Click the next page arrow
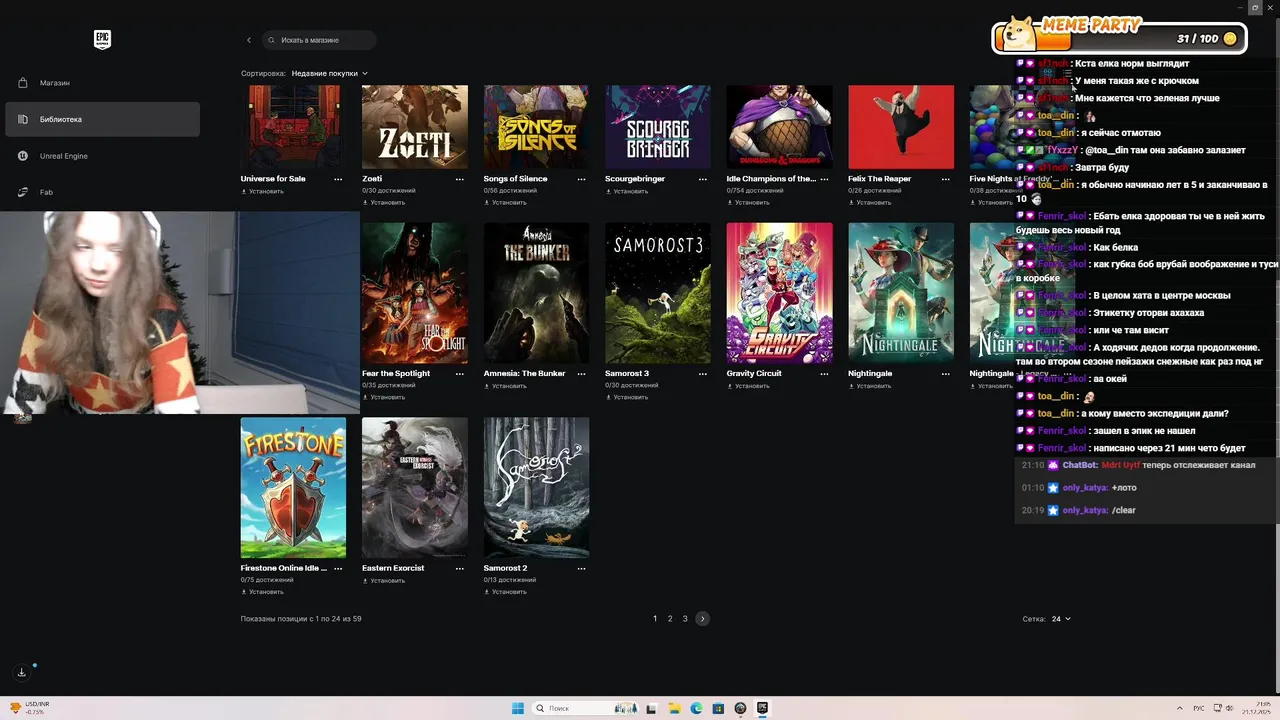 click(702, 619)
